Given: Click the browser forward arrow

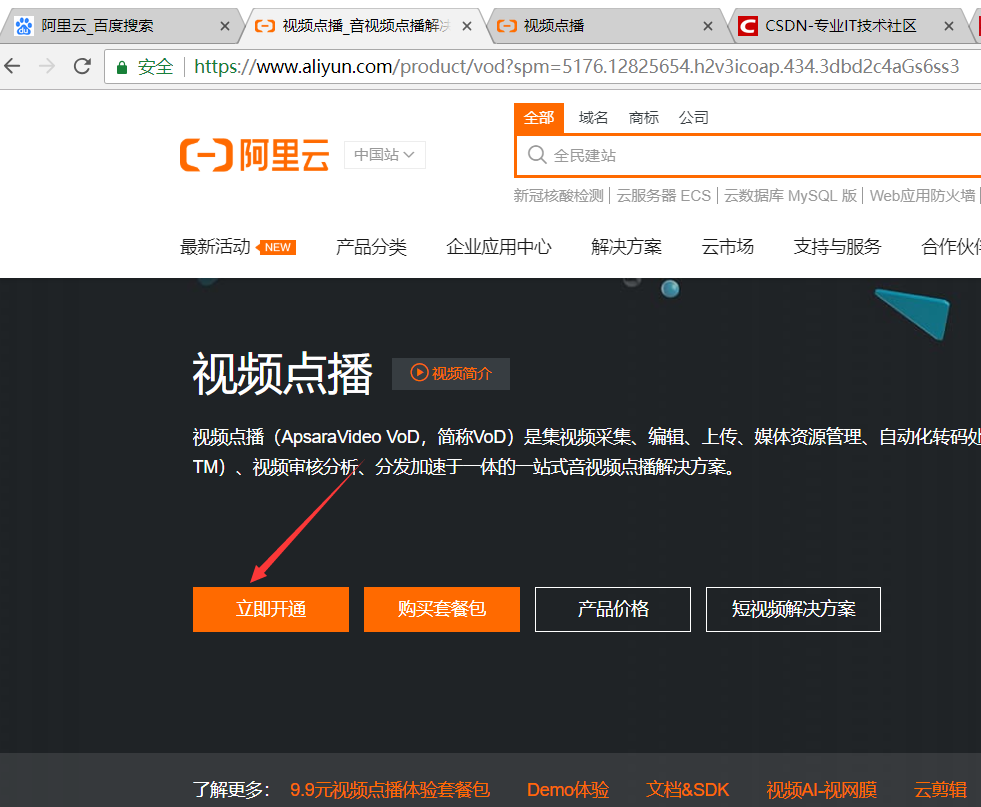Looking at the screenshot, I should [x=47, y=66].
